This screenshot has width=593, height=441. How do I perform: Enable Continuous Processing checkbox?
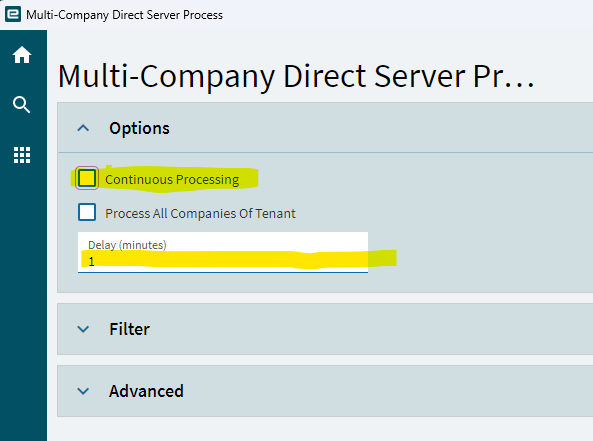[87, 178]
